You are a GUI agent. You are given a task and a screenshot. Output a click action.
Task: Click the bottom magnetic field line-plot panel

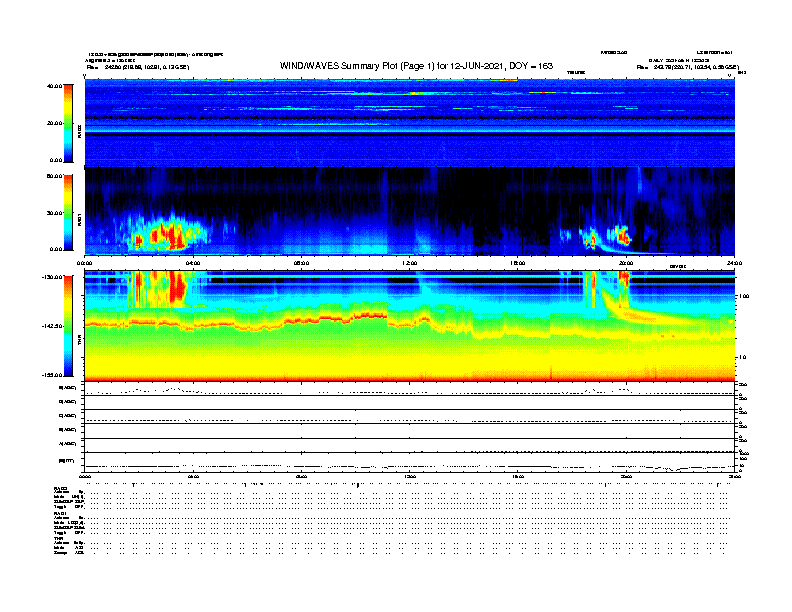tap(409, 462)
